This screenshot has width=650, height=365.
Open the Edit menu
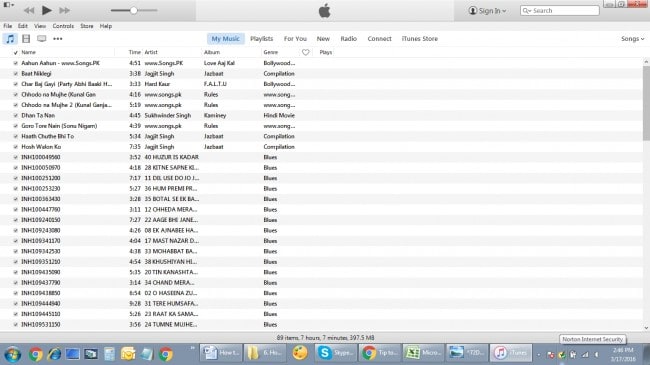(23, 26)
